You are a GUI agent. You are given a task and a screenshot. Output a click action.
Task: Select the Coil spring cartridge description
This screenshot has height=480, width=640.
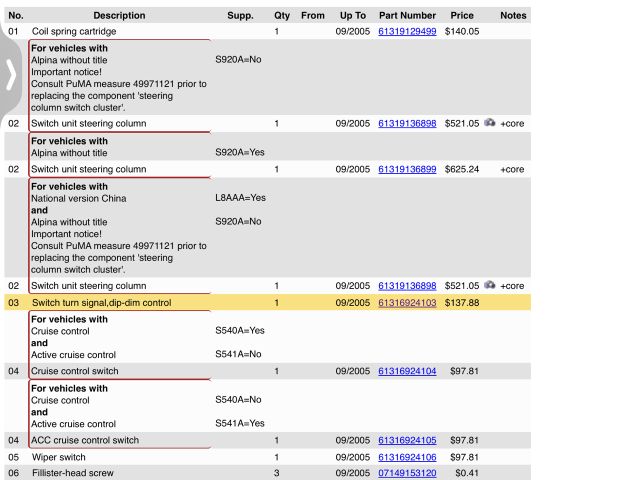pos(74,32)
